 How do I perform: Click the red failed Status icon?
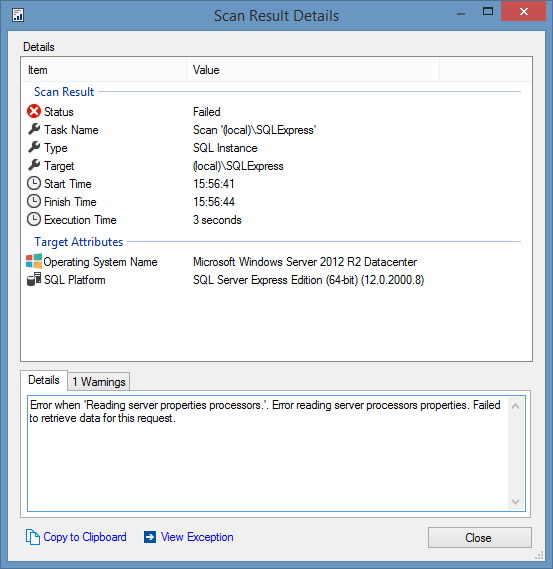point(34,111)
